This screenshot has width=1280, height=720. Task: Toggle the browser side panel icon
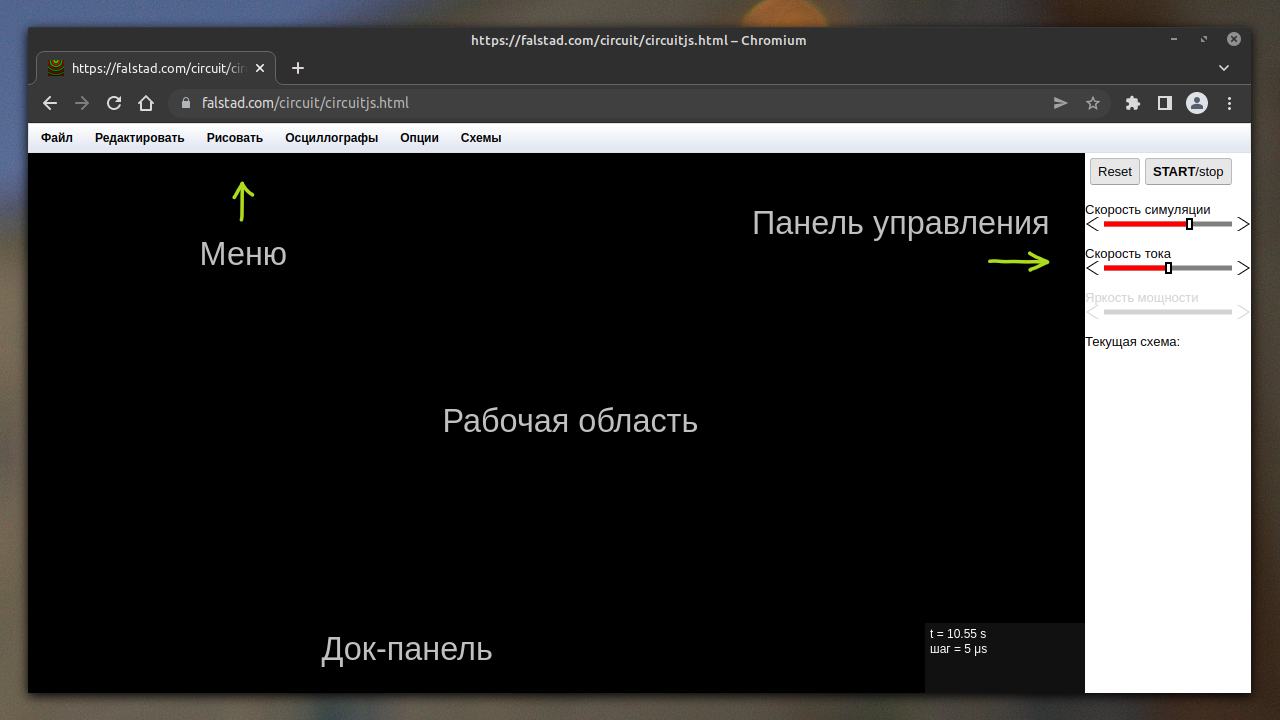[1165, 103]
